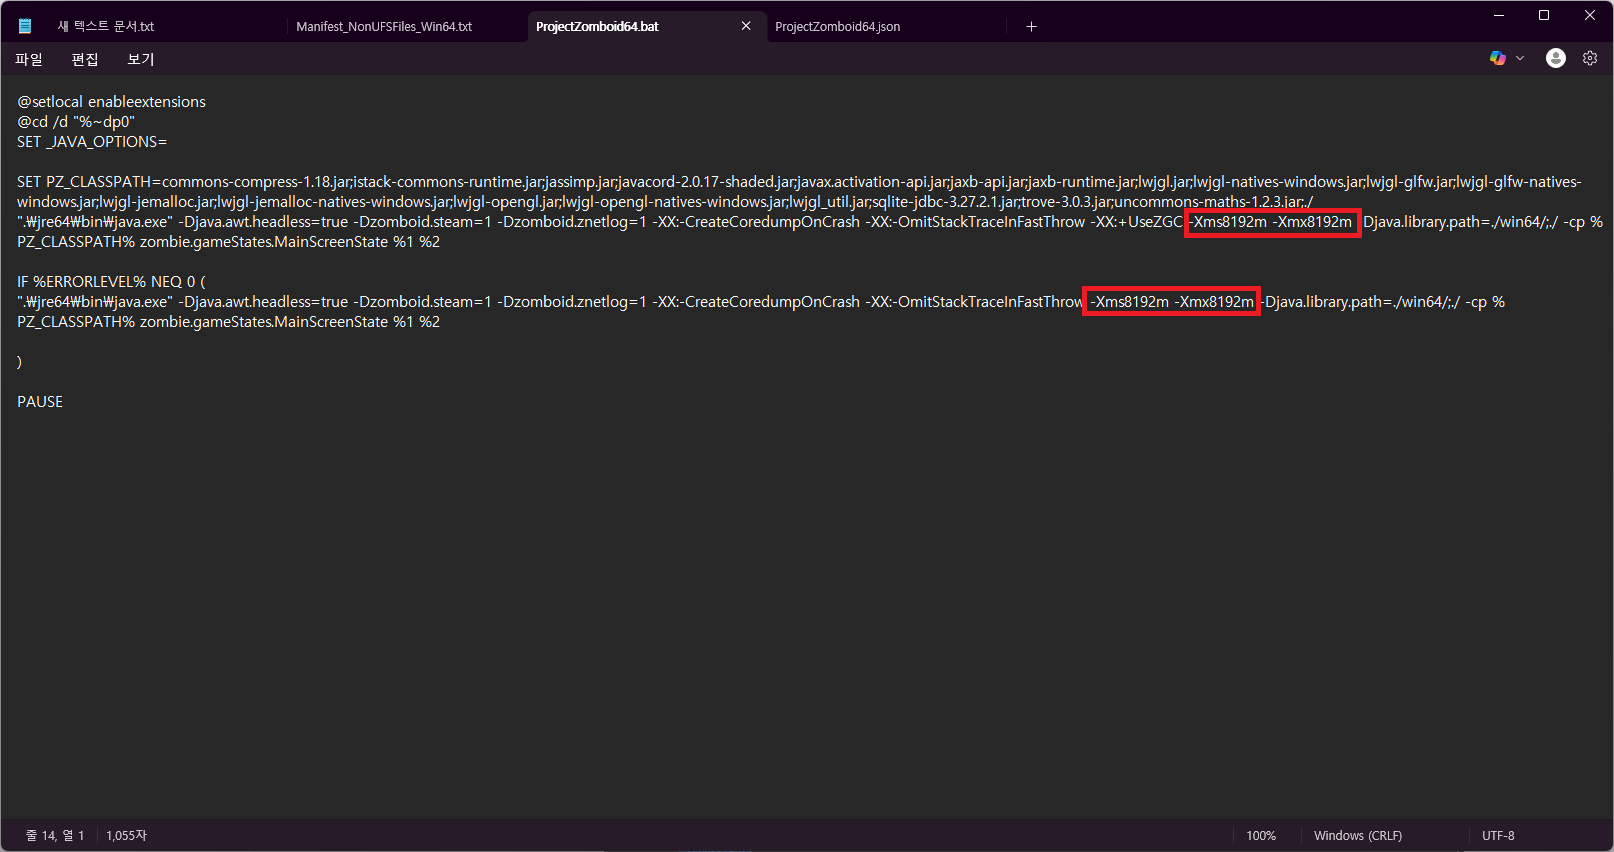Place cursor on @setlocal enableextensions line
The height and width of the screenshot is (852, 1614).
(x=111, y=102)
